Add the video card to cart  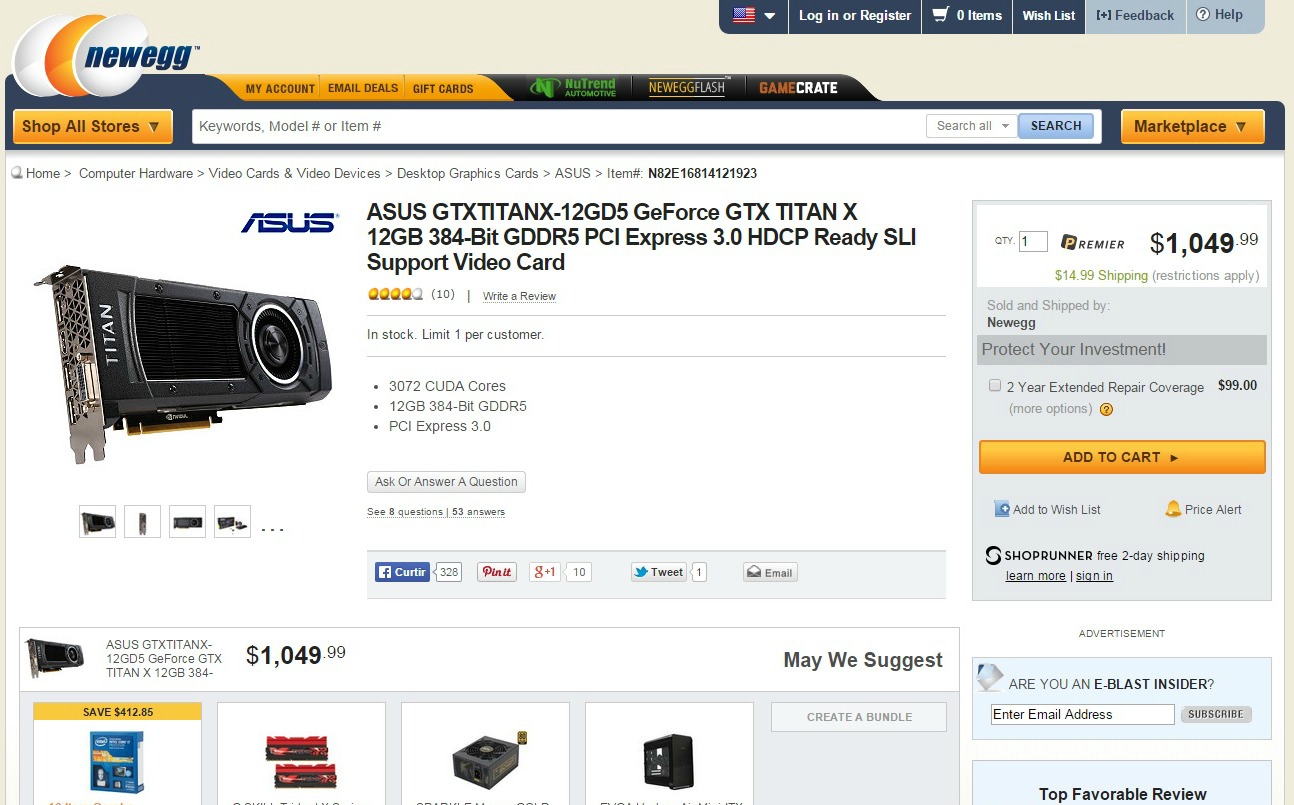point(1121,457)
